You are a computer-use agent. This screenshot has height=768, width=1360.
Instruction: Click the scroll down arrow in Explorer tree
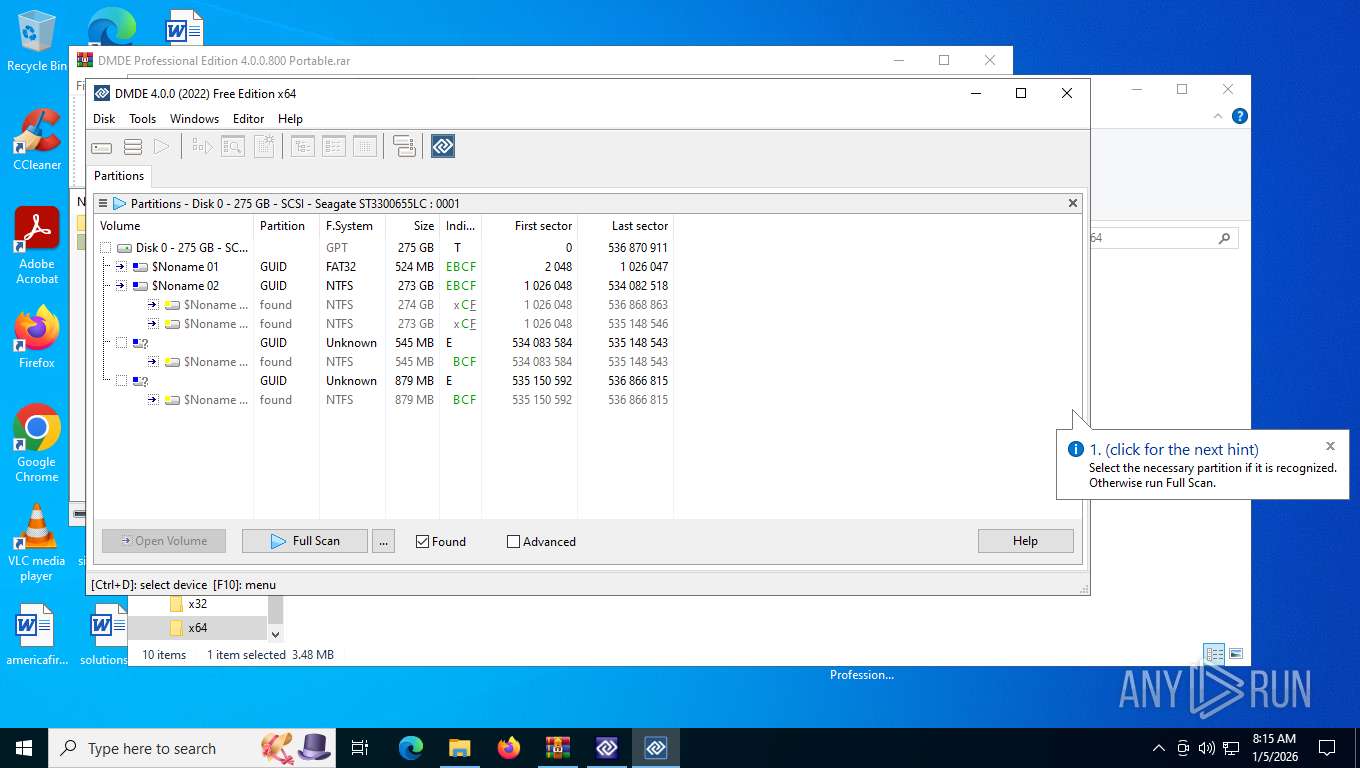(x=276, y=633)
